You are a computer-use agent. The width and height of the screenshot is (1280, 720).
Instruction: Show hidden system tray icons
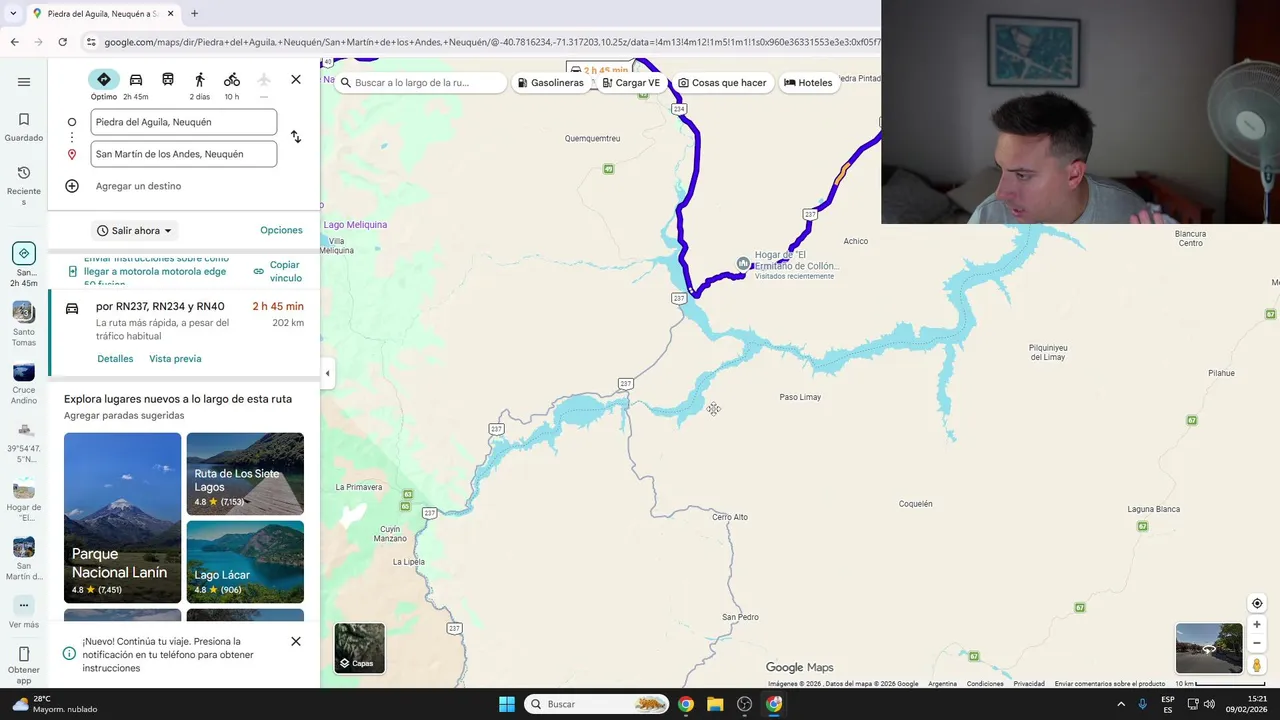pyautogui.click(x=1121, y=704)
